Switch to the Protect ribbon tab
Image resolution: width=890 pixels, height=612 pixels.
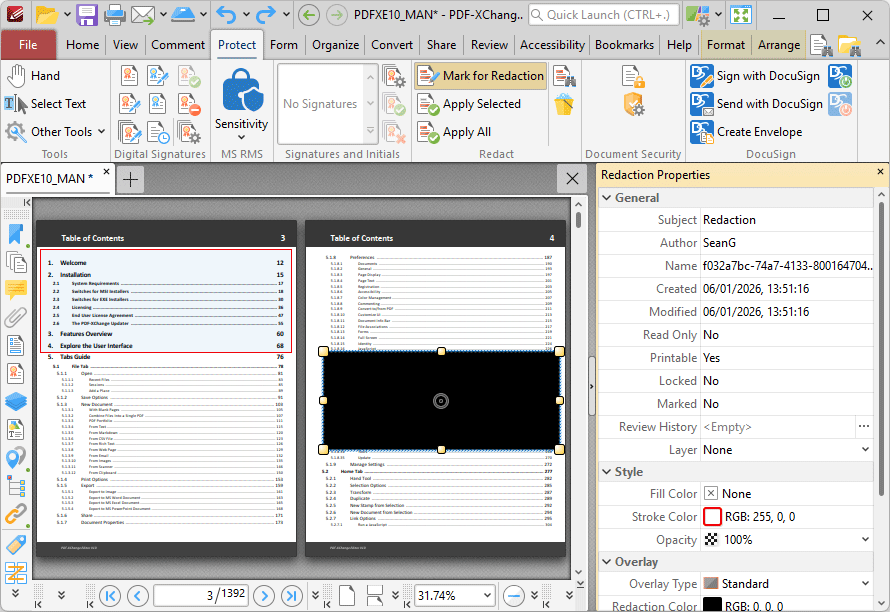pos(237,44)
